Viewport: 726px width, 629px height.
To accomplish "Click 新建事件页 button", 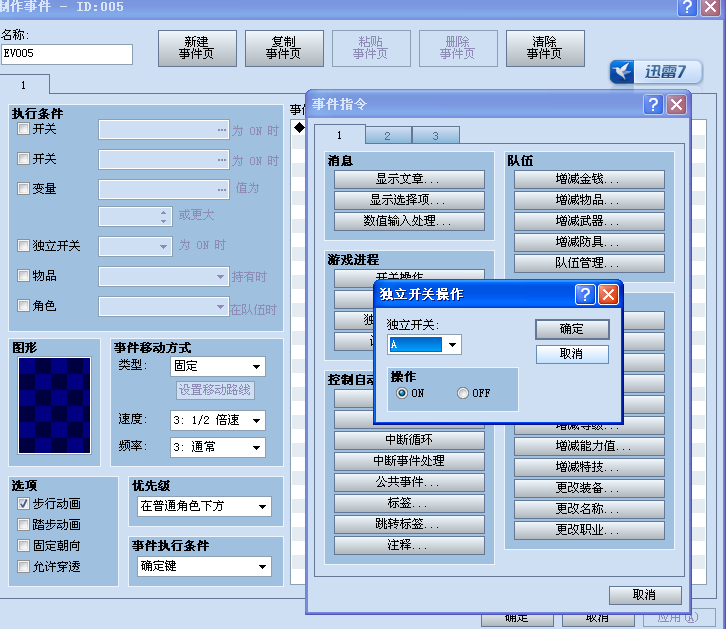I will (197, 48).
